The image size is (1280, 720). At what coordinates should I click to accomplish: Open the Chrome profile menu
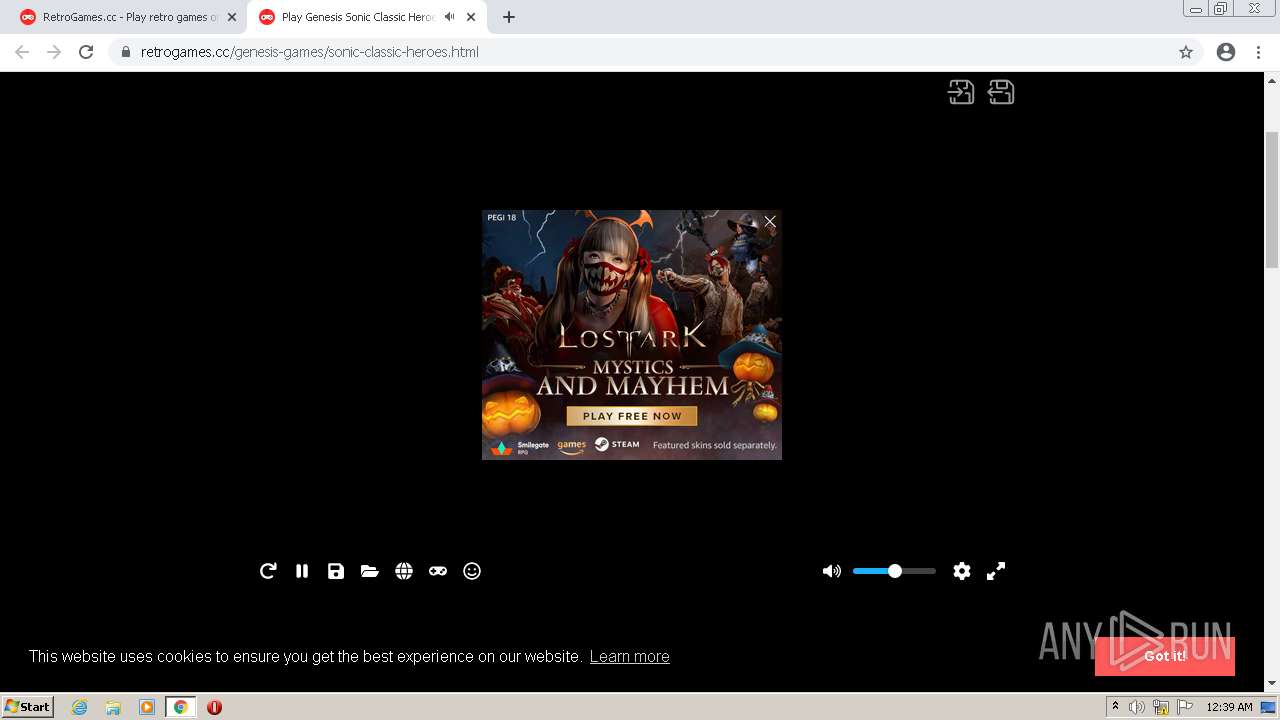click(x=1226, y=52)
